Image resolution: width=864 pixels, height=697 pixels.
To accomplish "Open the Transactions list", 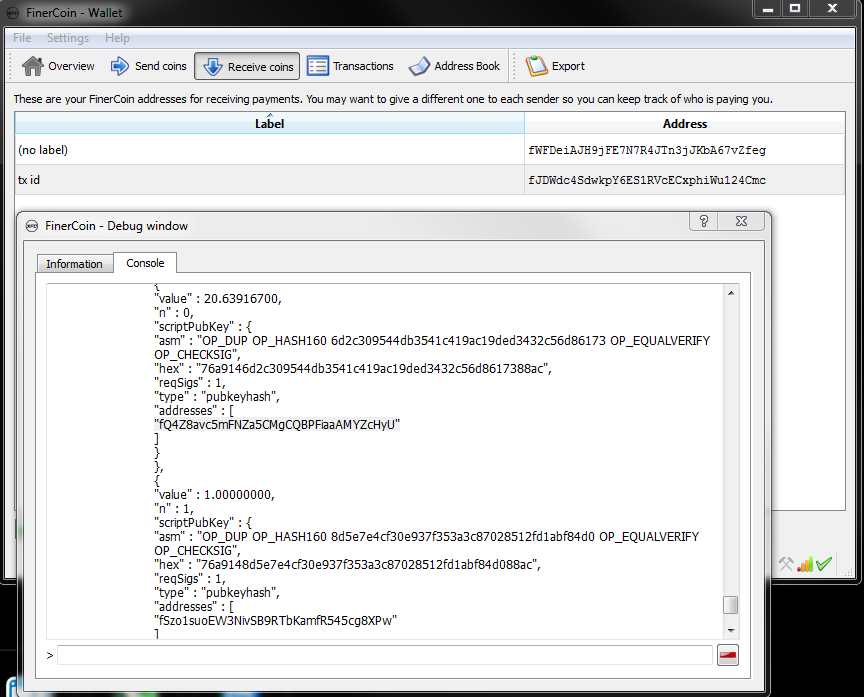I will 350,66.
